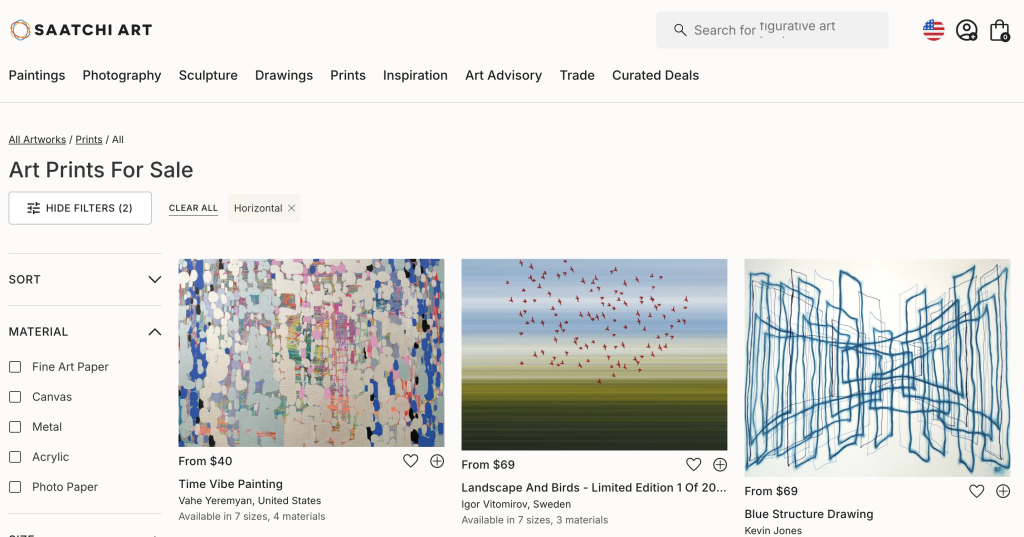Tick the Photo Paper checkbox
Image resolution: width=1024 pixels, height=537 pixels.
coord(15,487)
